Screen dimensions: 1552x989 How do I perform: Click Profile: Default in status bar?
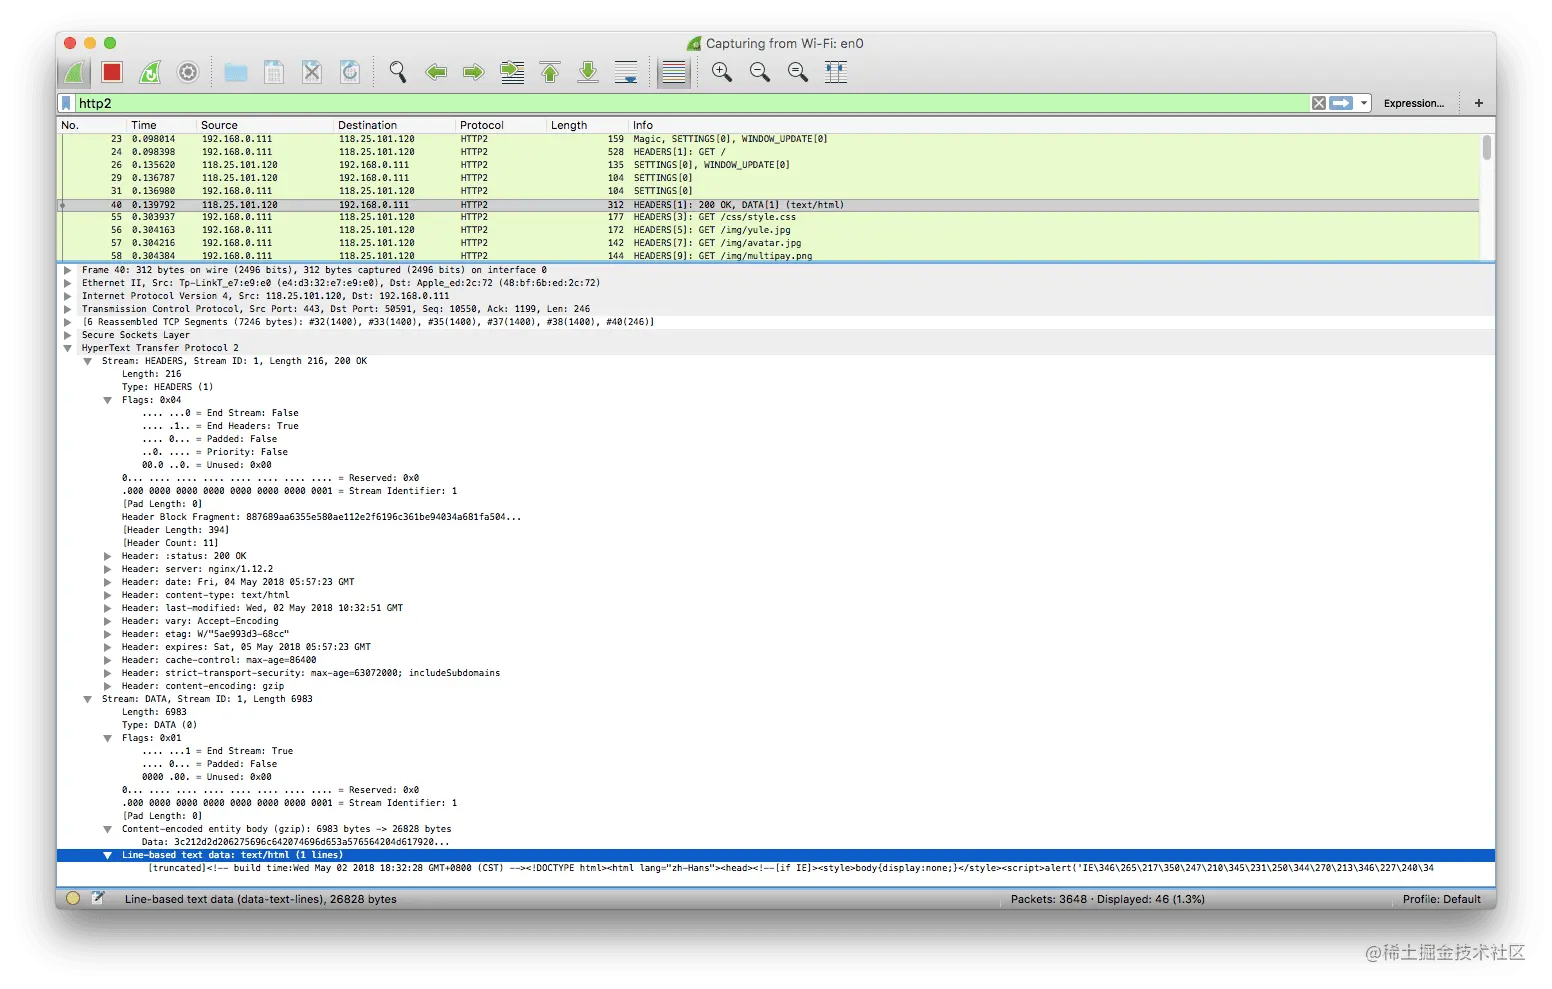click(x=1441, y=899)
